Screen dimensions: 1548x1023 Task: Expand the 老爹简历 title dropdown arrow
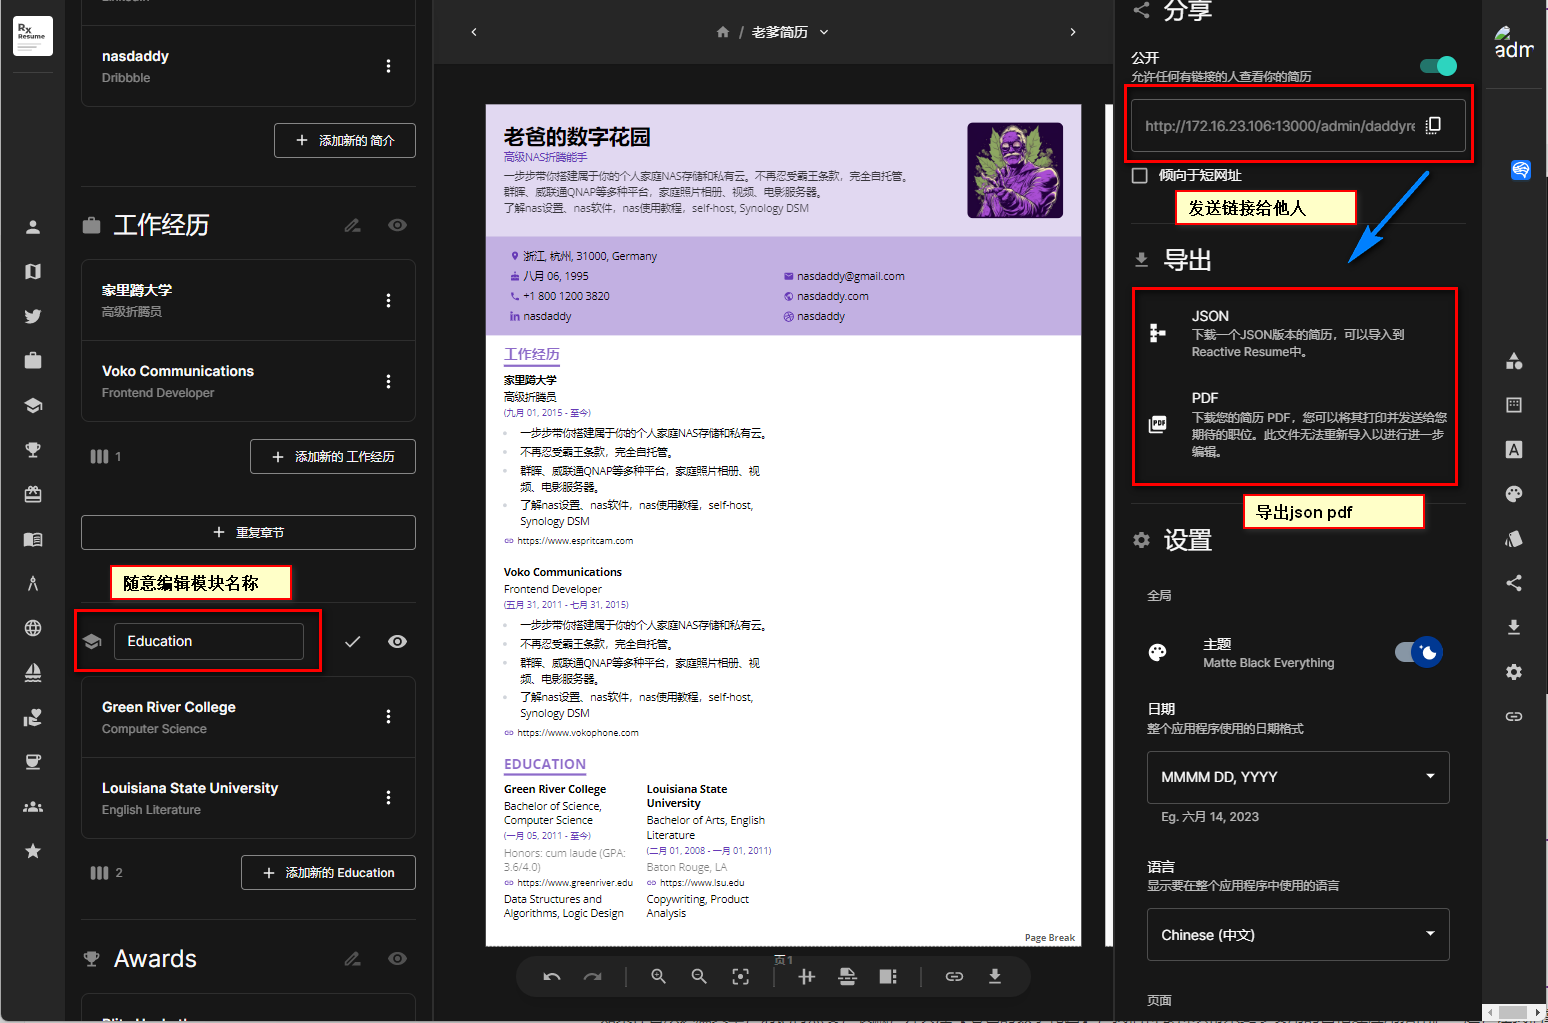point(824,32)
